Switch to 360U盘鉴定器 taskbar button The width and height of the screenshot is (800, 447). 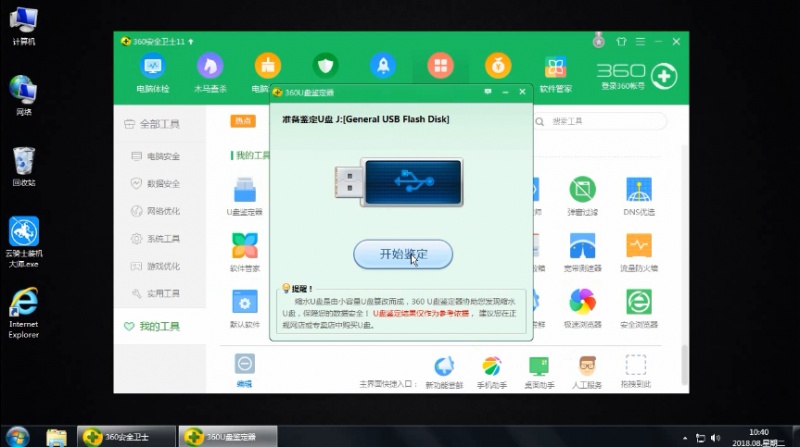pyautogui.click(x=228, y=437)
